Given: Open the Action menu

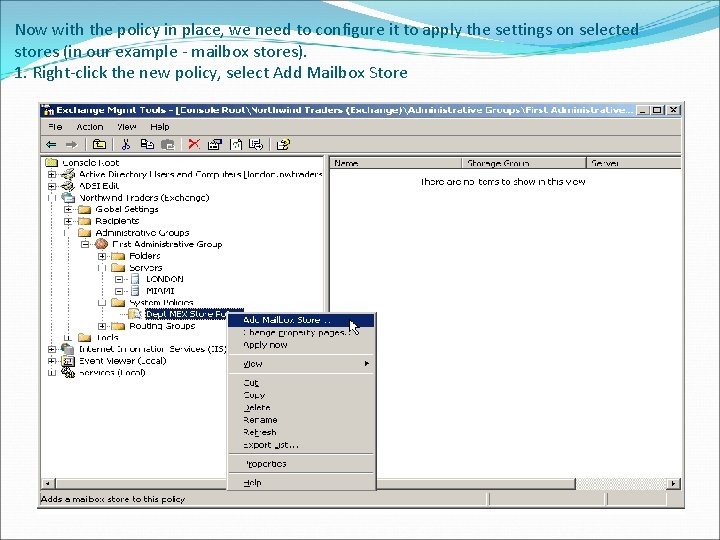Looking at the screenshot, I should pos(90,127).
